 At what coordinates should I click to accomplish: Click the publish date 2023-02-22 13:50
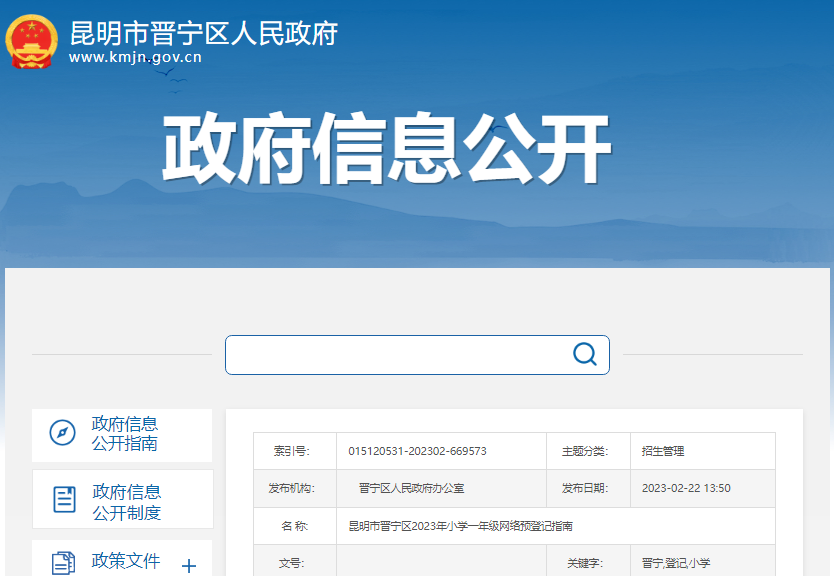686,488
